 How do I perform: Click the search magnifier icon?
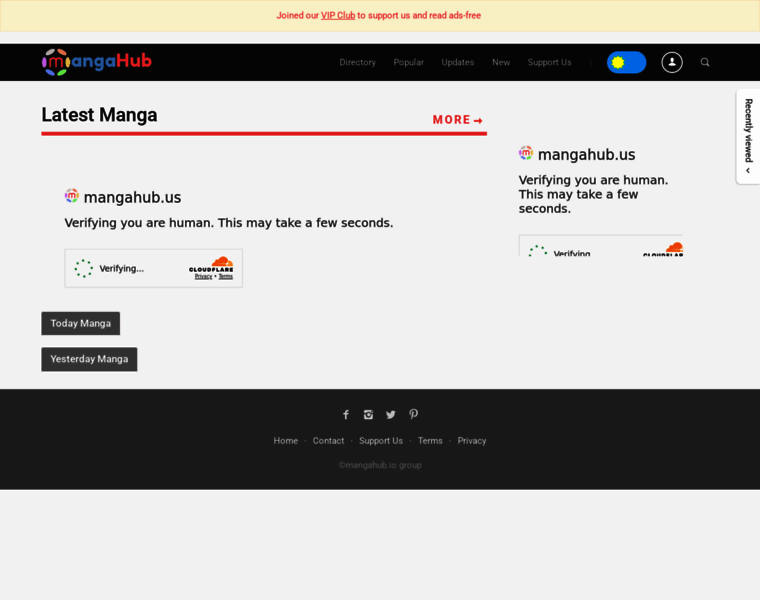pyautogui.click(x=705, y=62)
